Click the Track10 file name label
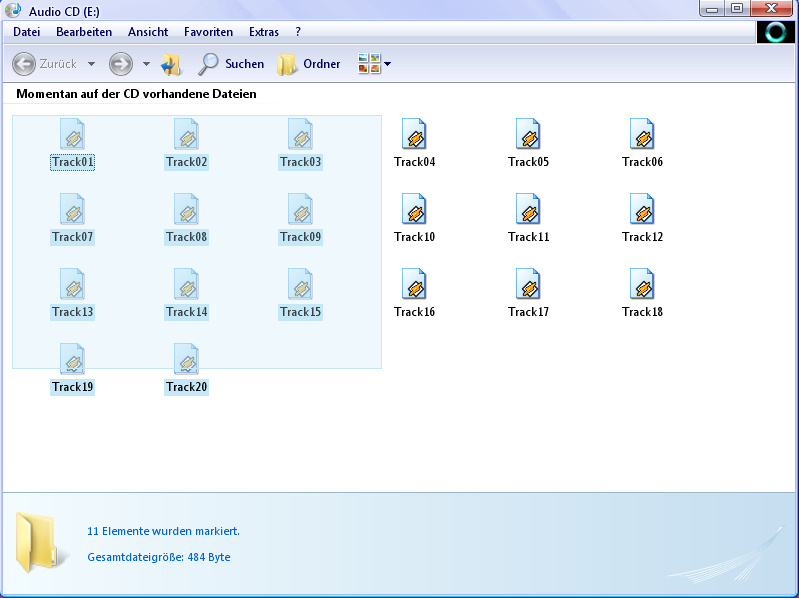799x598 pixels. point(414,237)
